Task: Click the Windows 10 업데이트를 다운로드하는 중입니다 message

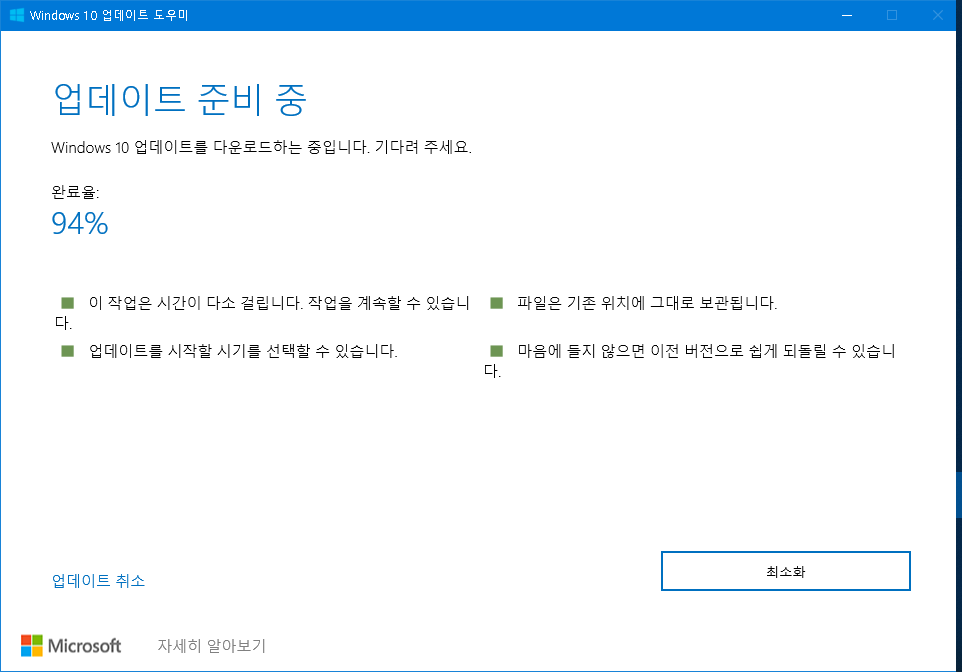Action: [x=261, y=147]
